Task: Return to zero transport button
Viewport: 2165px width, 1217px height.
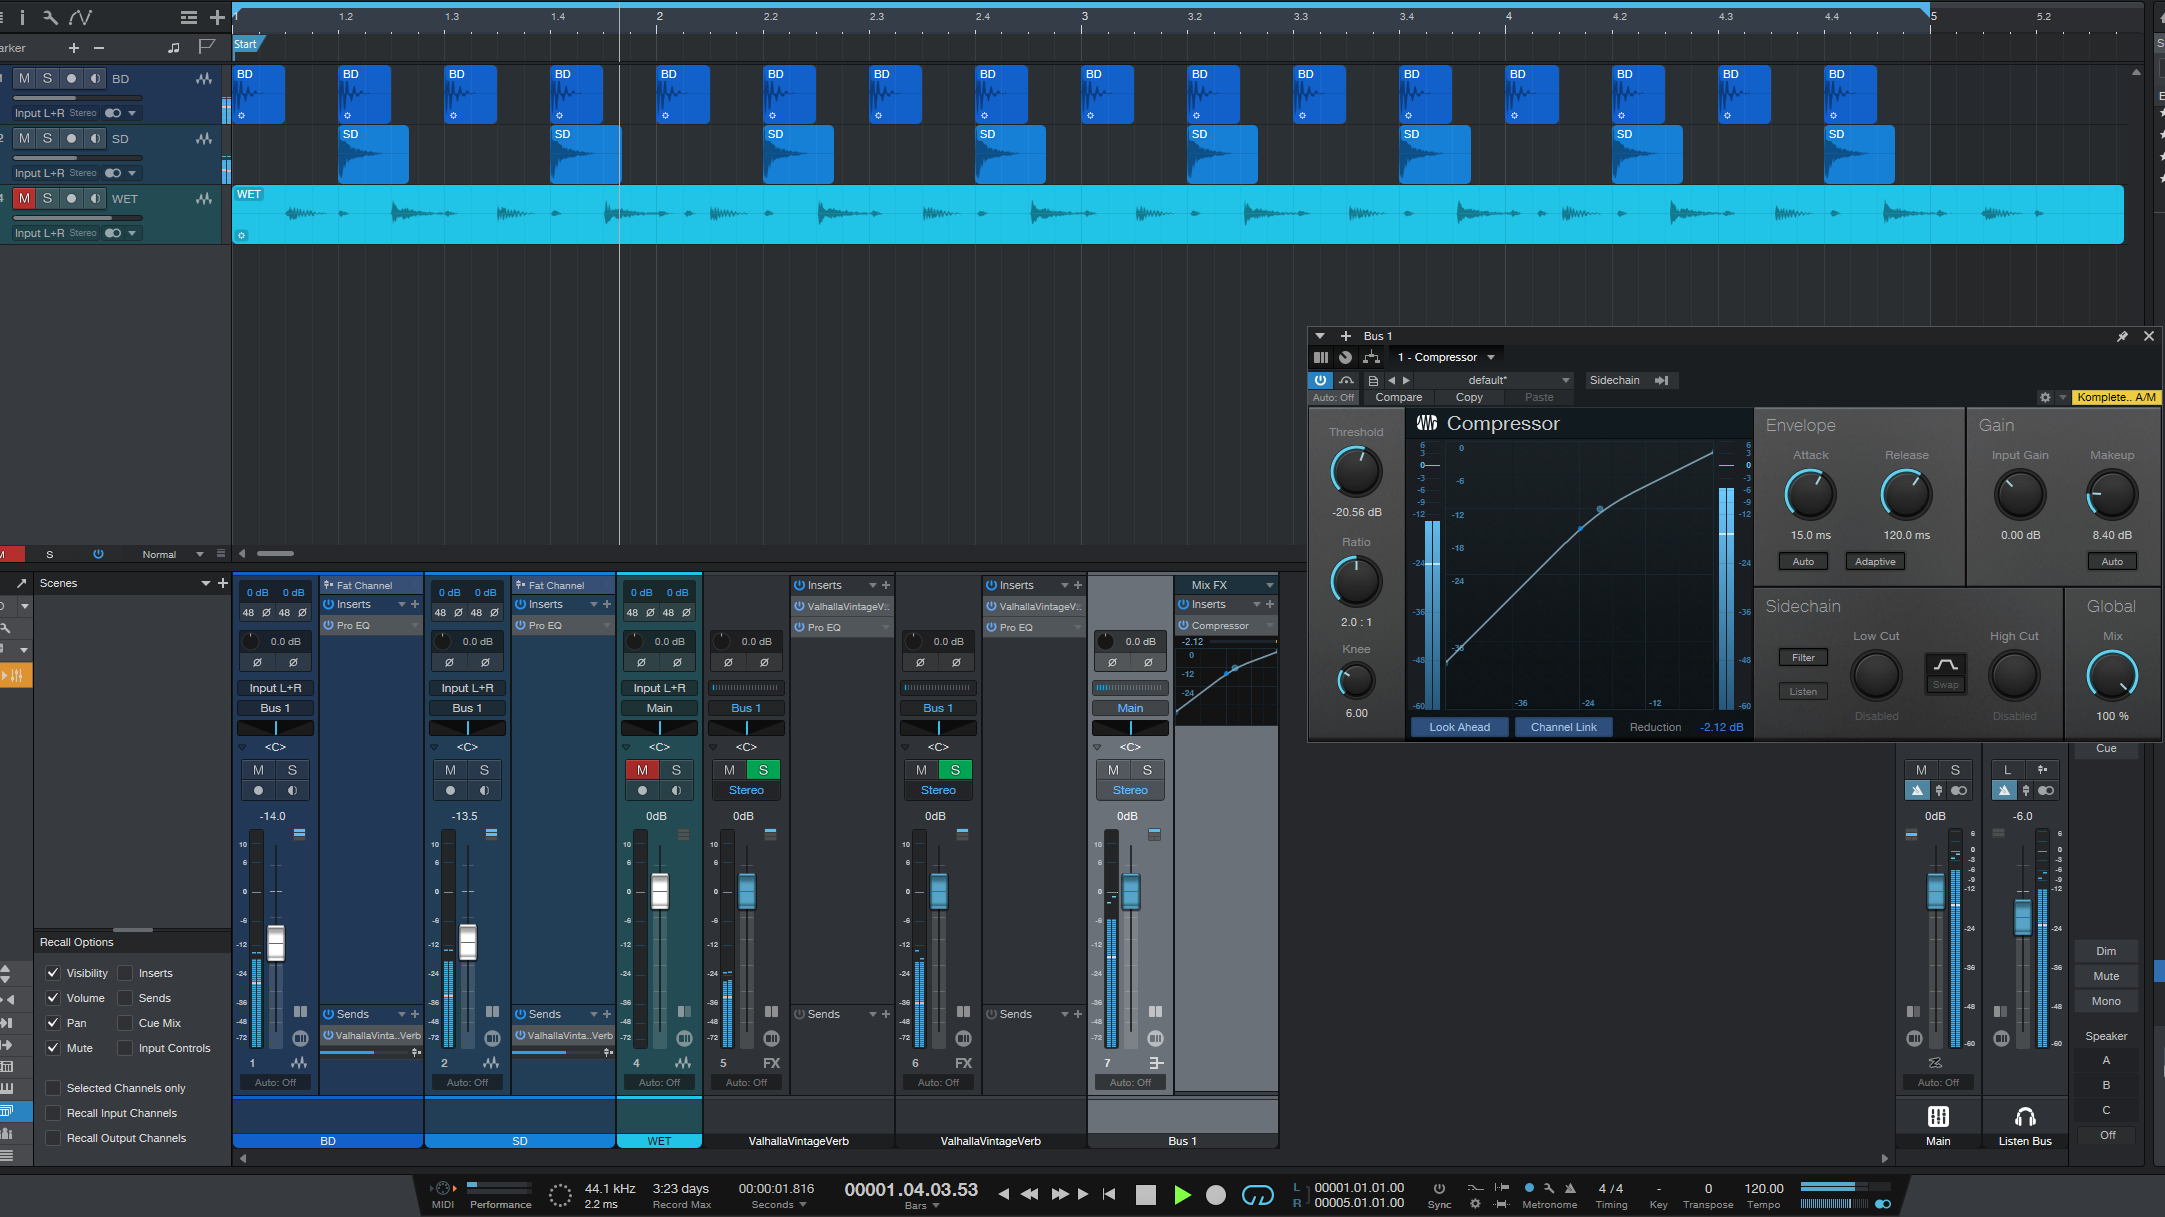Action: [1109, 1194]
